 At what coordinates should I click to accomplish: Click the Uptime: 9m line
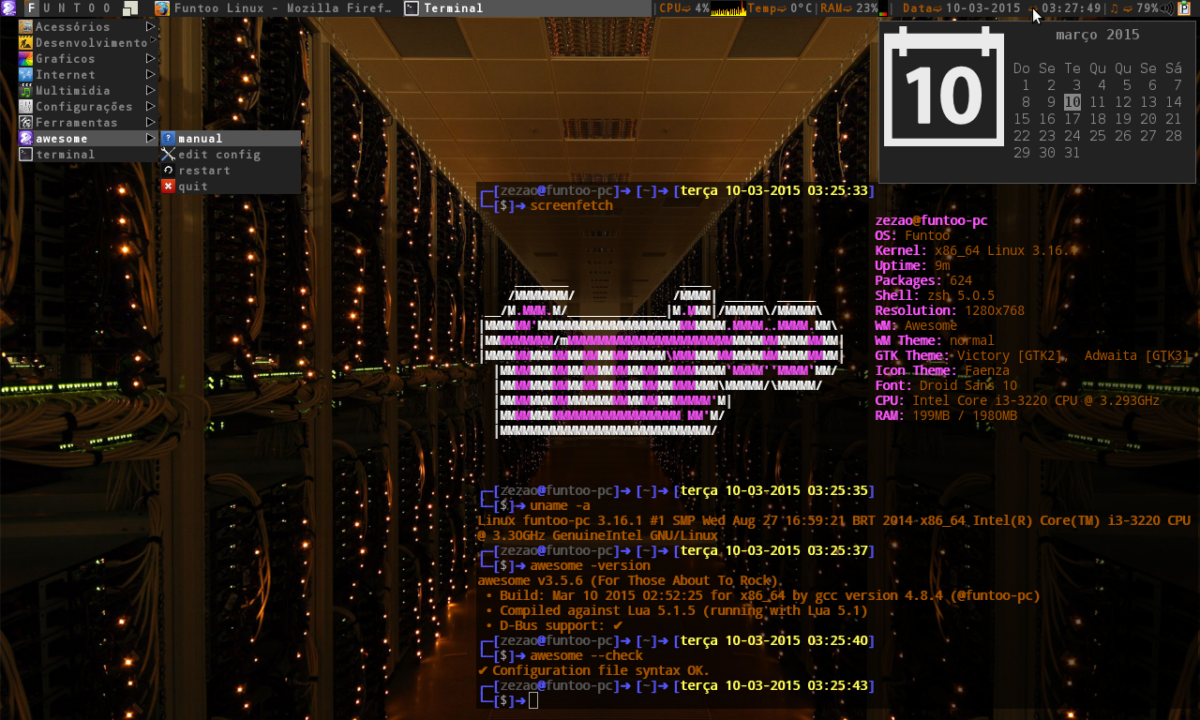[x=912, y=266]
